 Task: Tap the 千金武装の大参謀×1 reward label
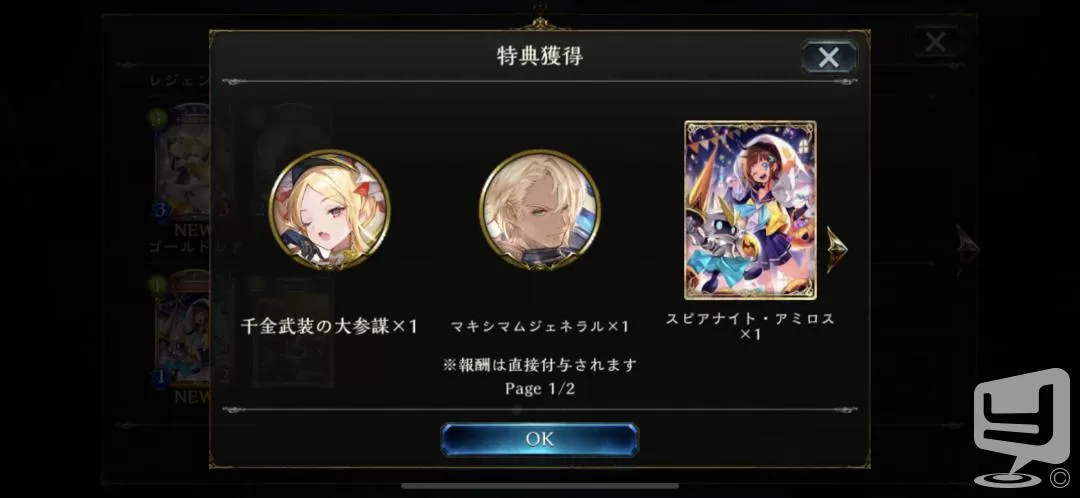point(329,326)
